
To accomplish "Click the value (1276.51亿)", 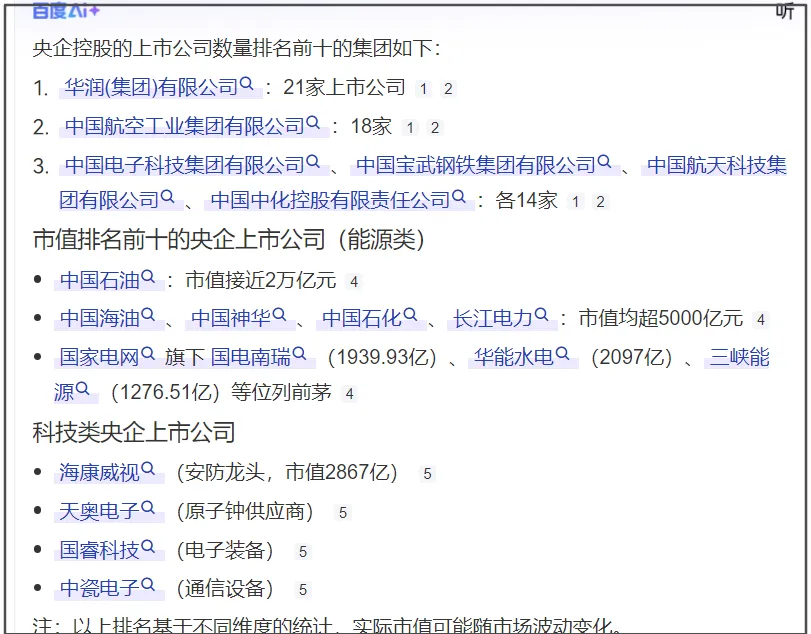I will 166,393.
